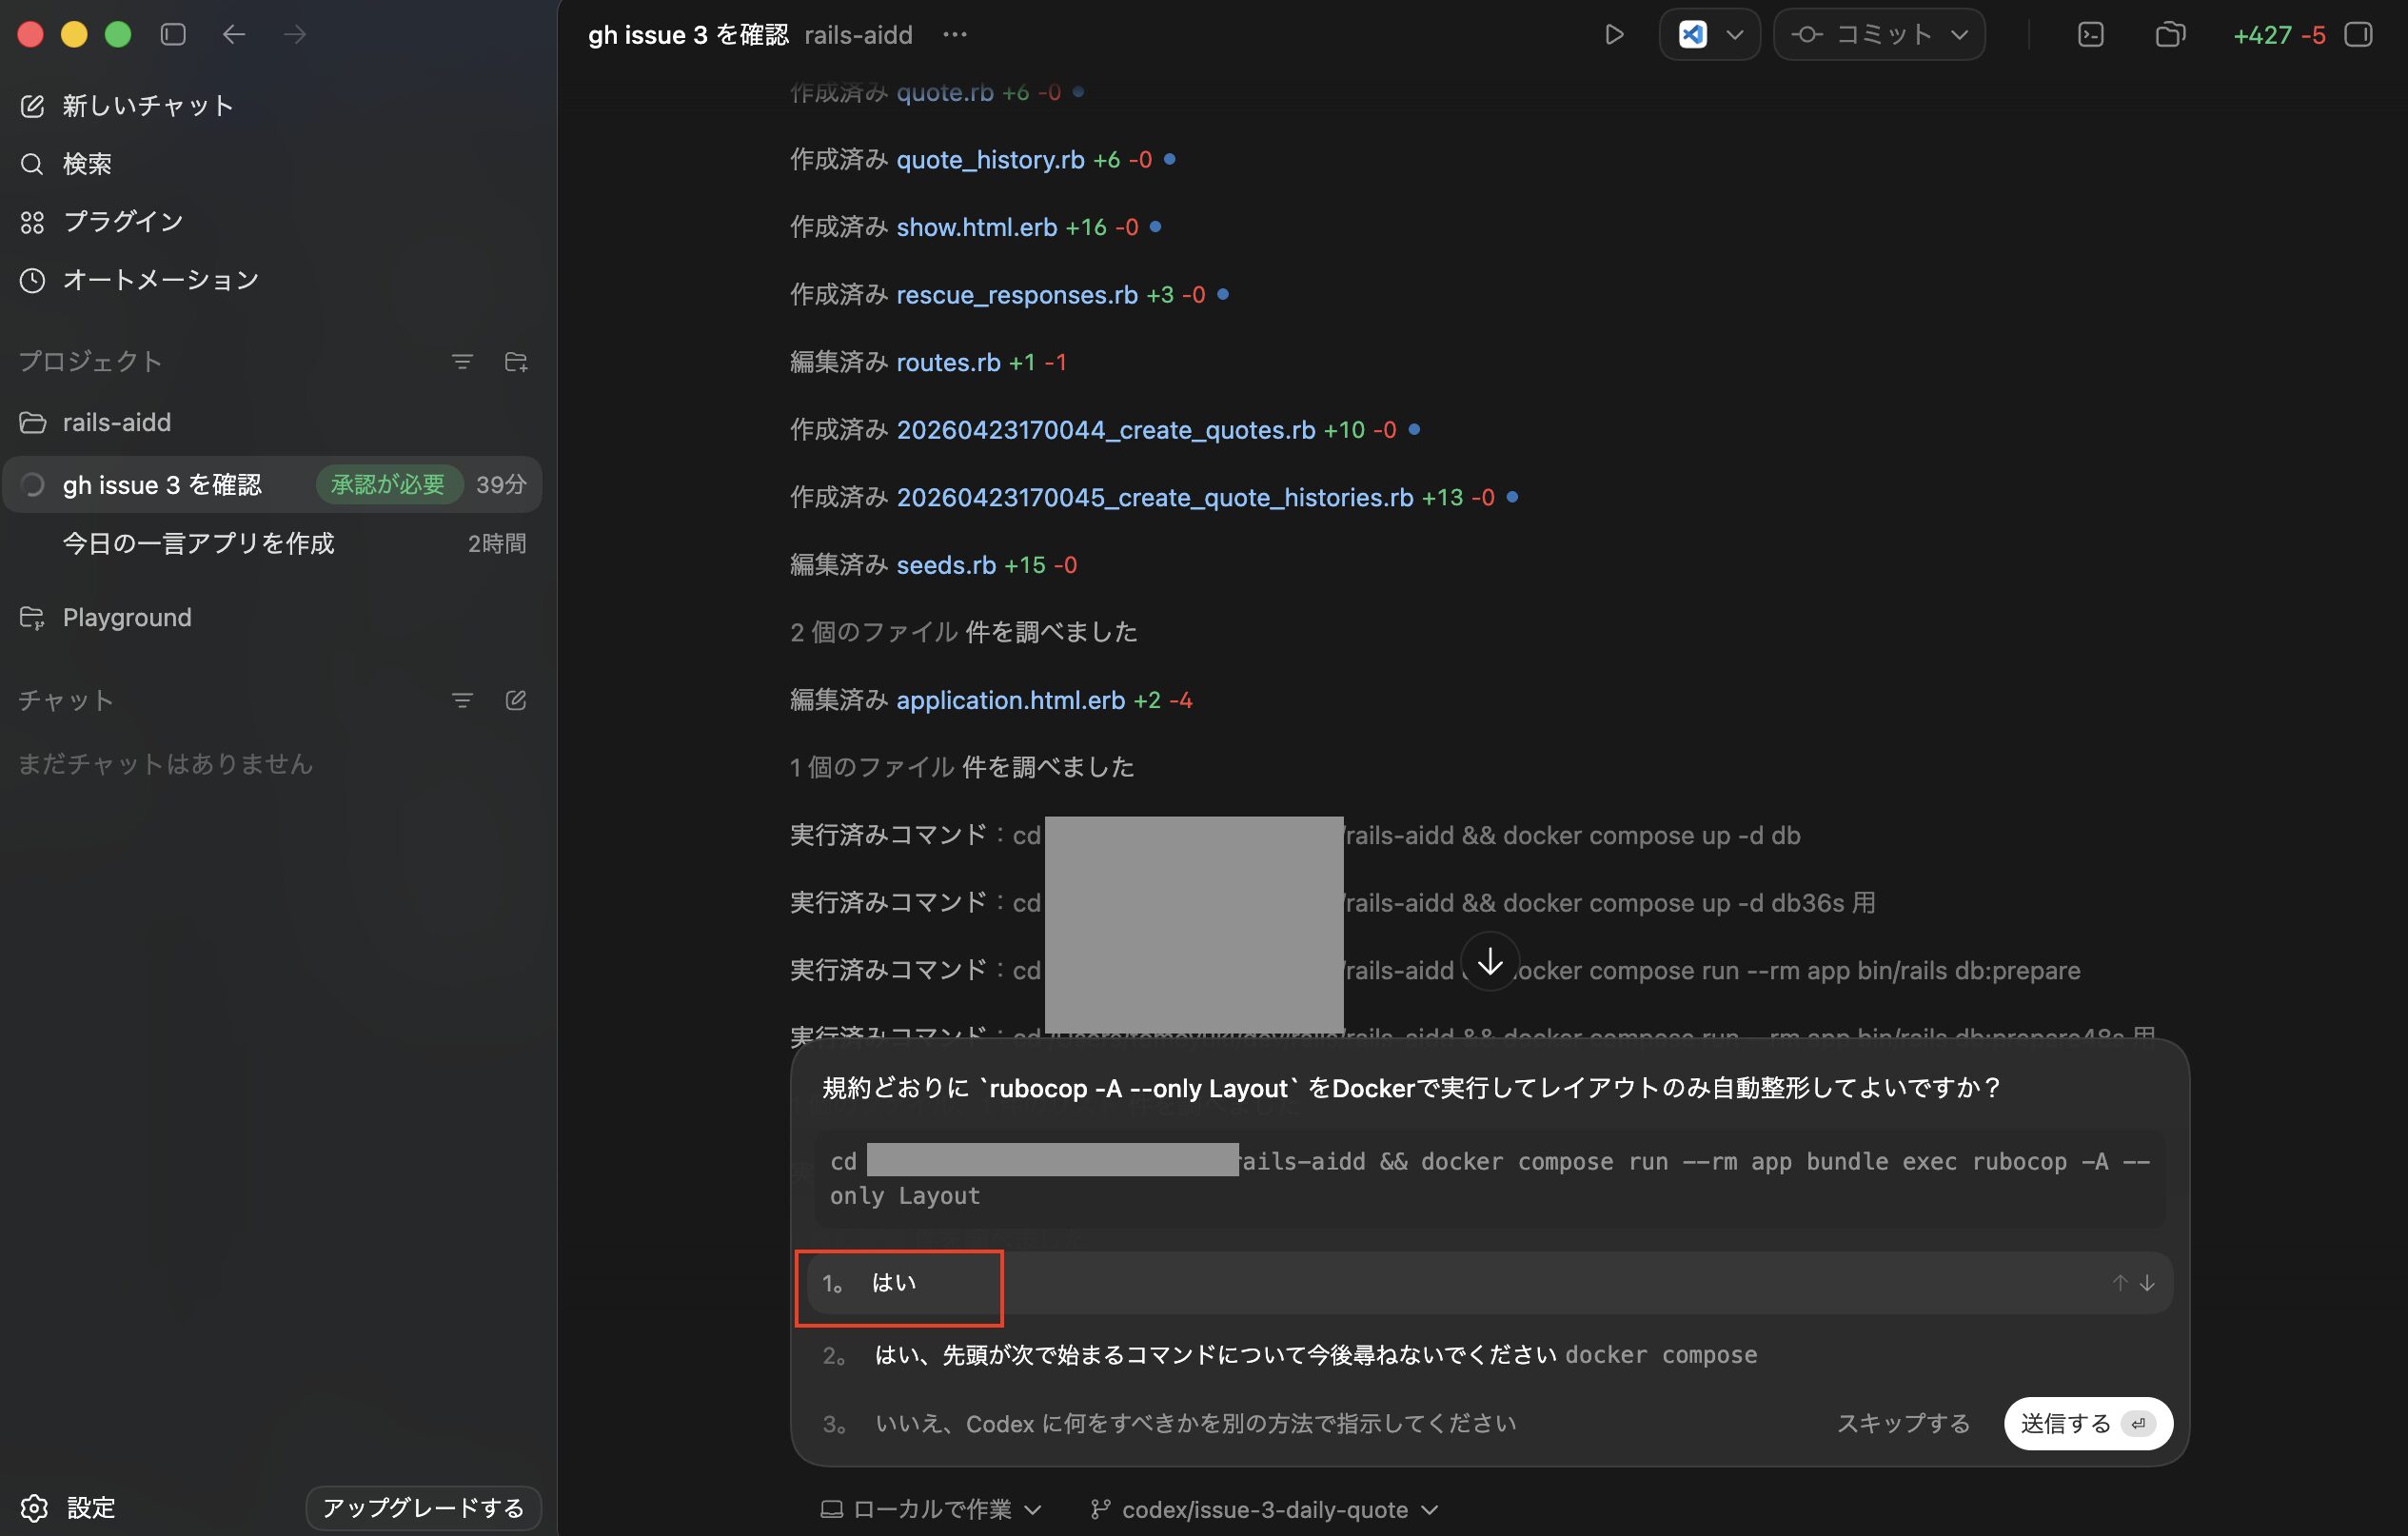Open the terminal panel icon

(x=2090, y=35)
